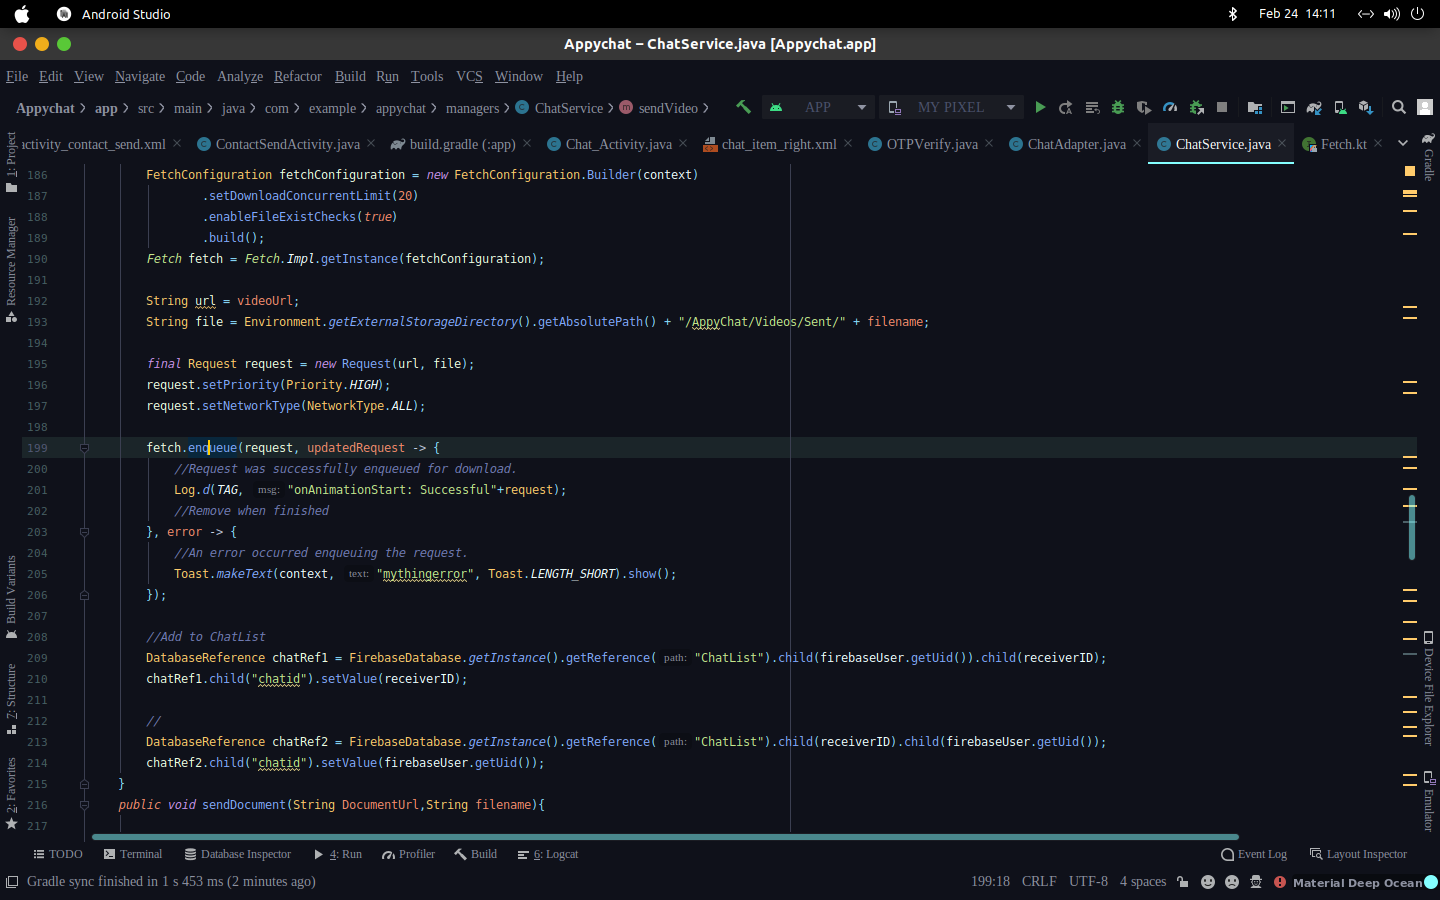Viewport: 1440px width, 900px height.
Task: Start the Debug session bug icon
Action: (x=1117, y=107)
